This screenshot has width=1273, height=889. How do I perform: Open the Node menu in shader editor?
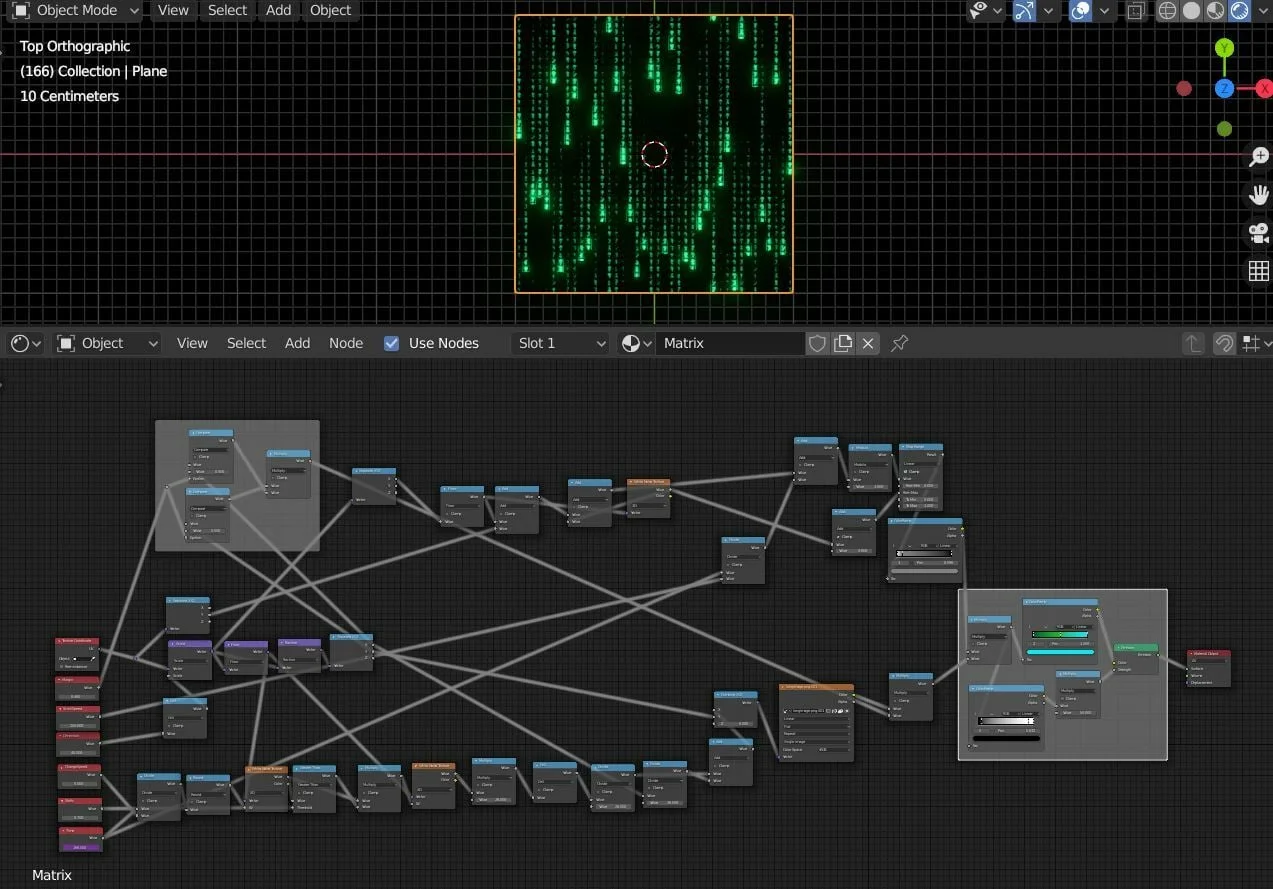(346, 343)
